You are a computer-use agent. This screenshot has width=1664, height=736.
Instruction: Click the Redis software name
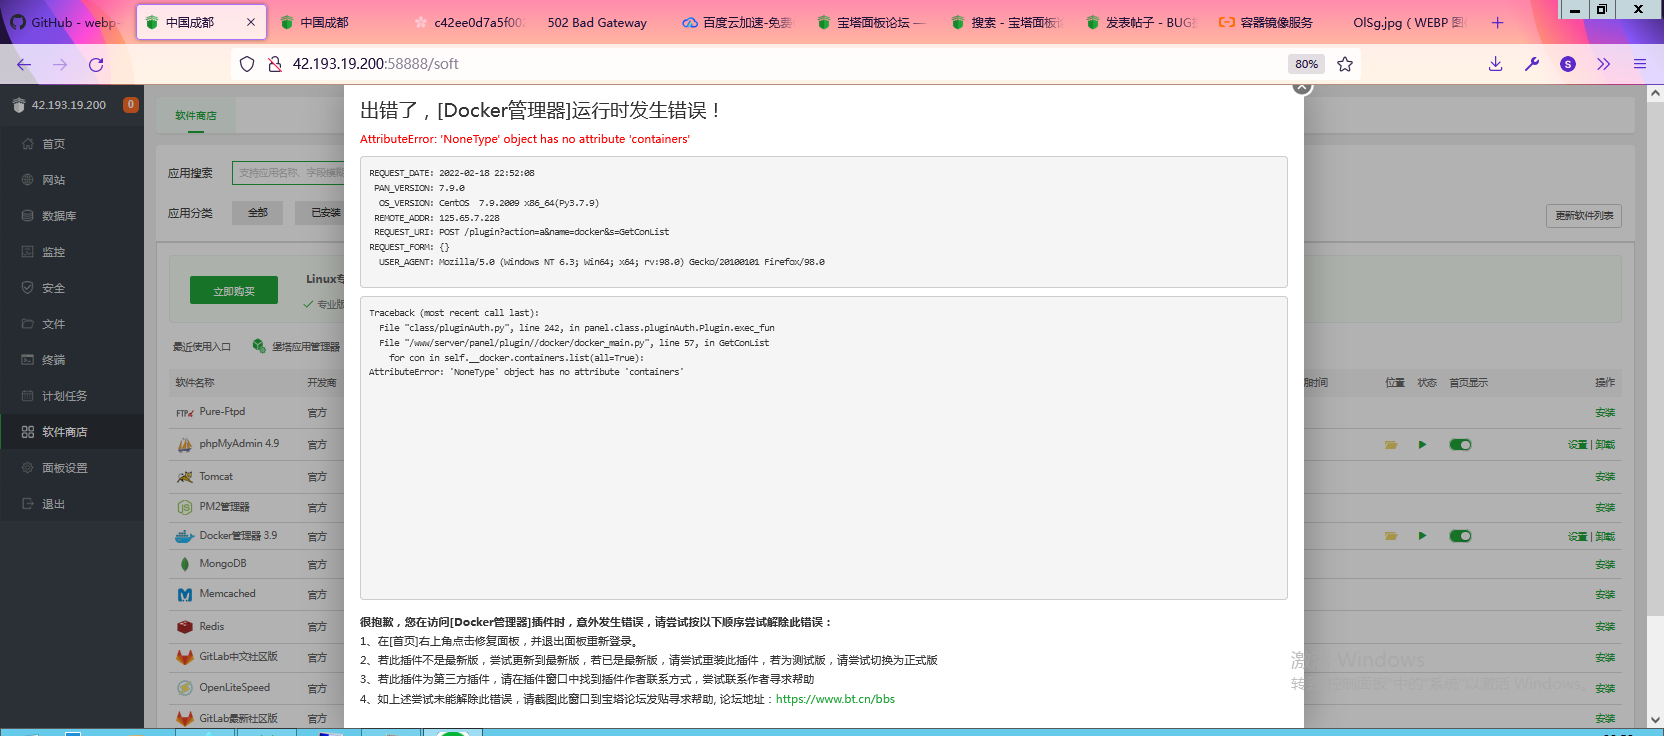point(212,627)
